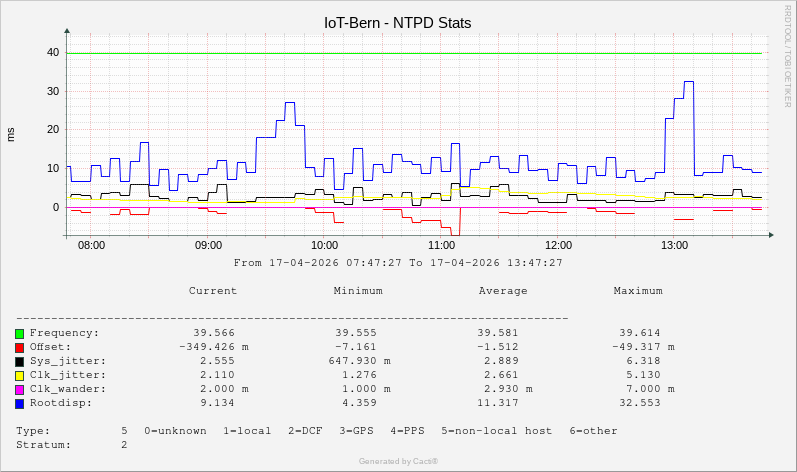
Task: Click the 40 value on y-axis
Action: click(53, 52)
